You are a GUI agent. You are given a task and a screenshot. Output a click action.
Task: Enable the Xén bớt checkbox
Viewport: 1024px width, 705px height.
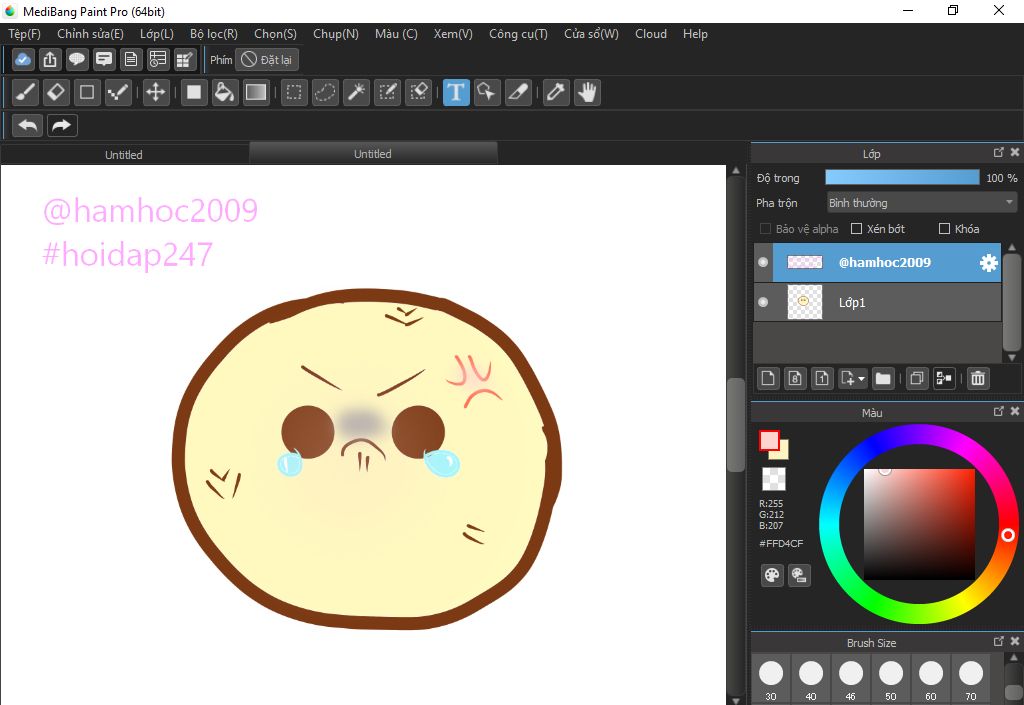(856, 228)
